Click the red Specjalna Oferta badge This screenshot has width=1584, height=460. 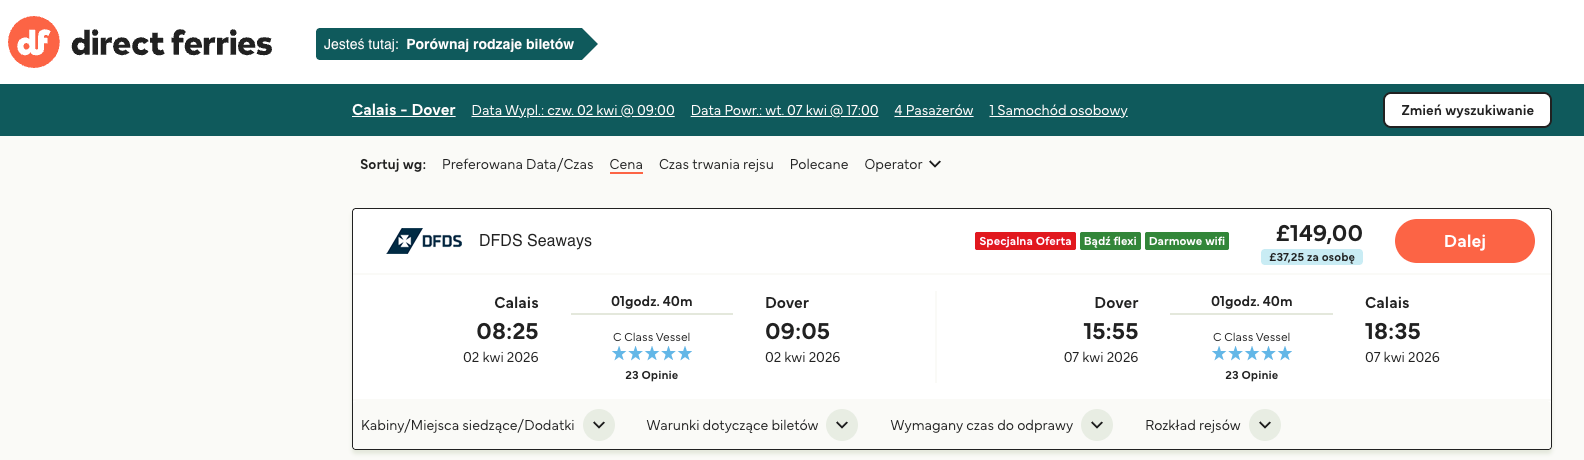click(x=1024, y=241)
